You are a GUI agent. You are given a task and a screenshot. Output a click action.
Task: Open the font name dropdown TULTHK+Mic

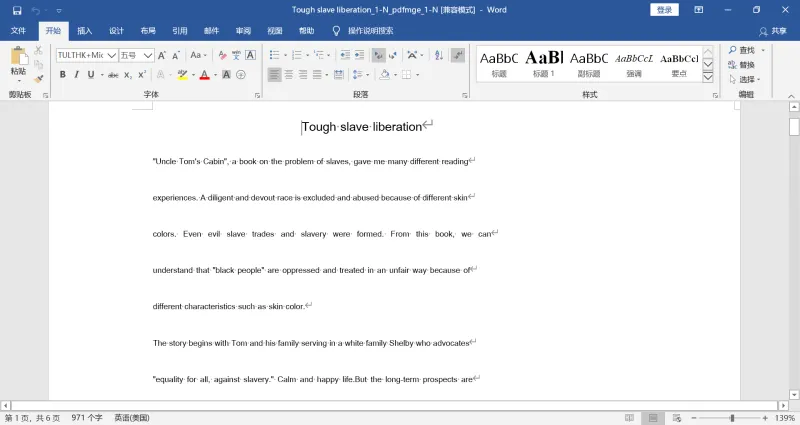tap(111, 55)
